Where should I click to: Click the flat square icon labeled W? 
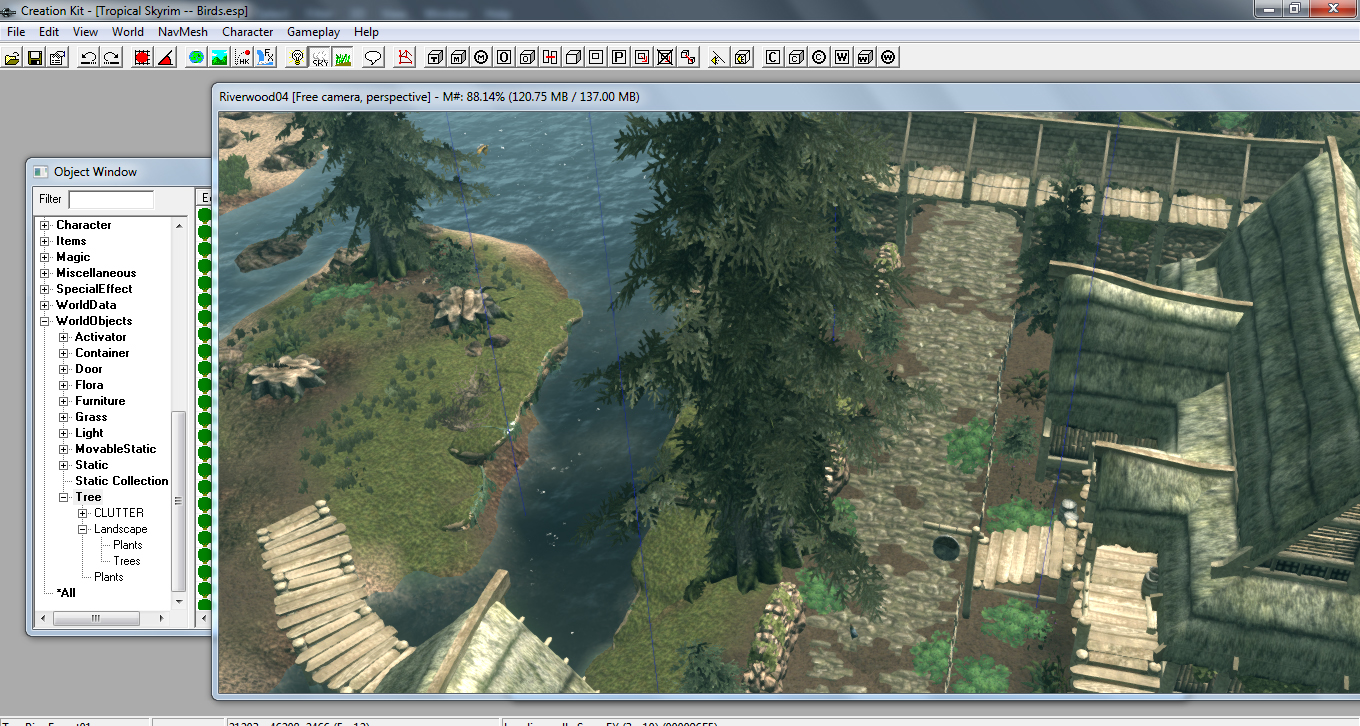pyautogui.click(x=842, y=57)
